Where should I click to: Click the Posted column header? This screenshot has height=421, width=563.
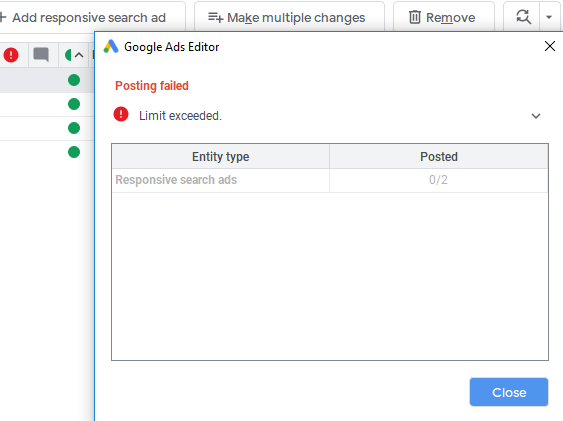439,156
